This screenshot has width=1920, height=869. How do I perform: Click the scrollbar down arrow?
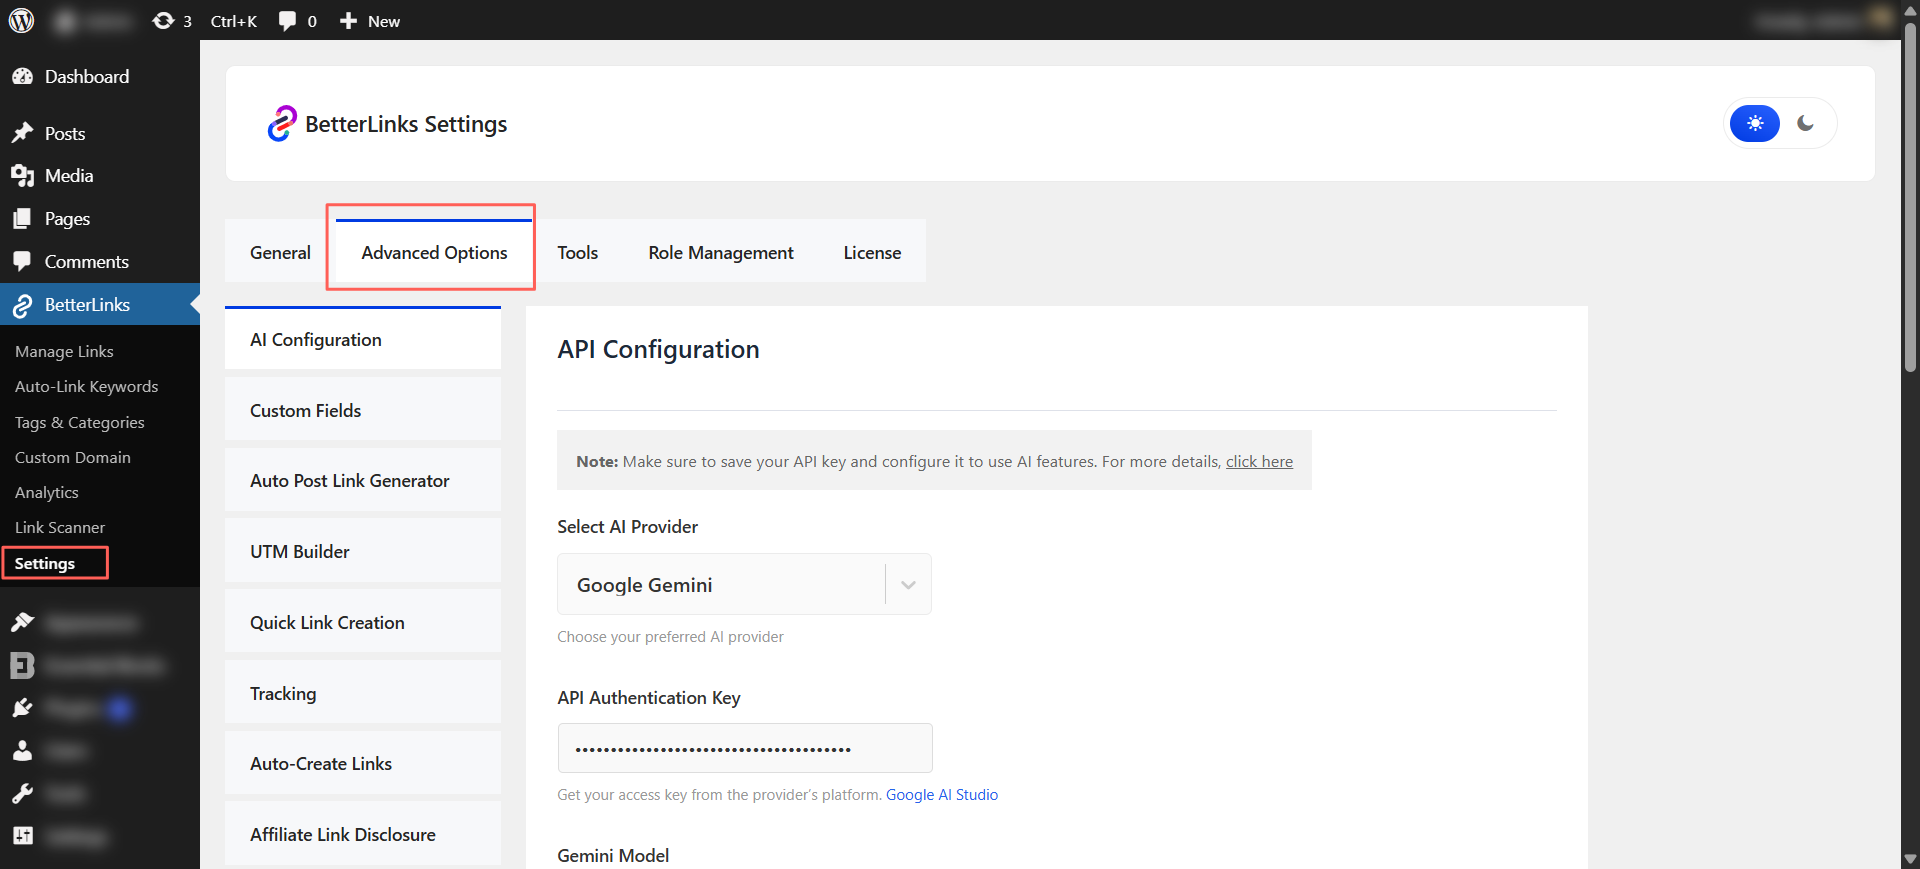[1910, 859]
